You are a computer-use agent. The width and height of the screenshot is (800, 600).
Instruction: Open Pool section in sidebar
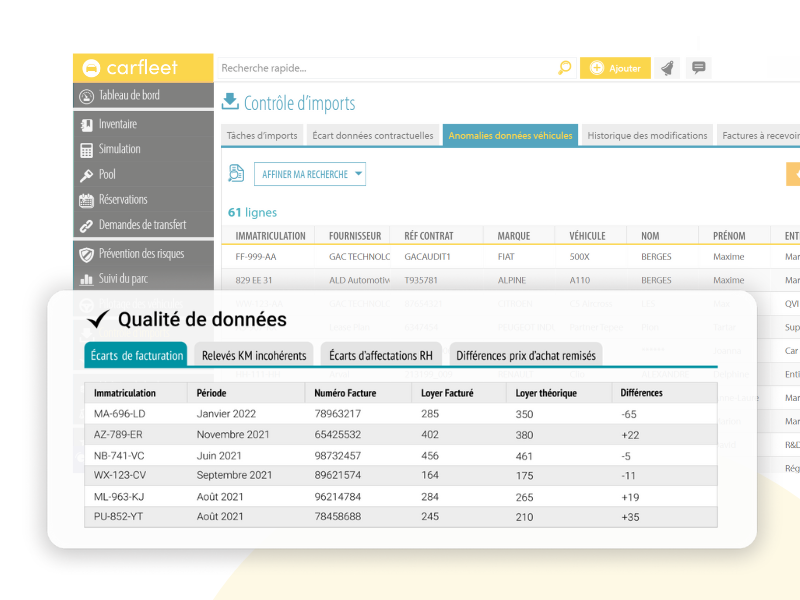point(107,174)
